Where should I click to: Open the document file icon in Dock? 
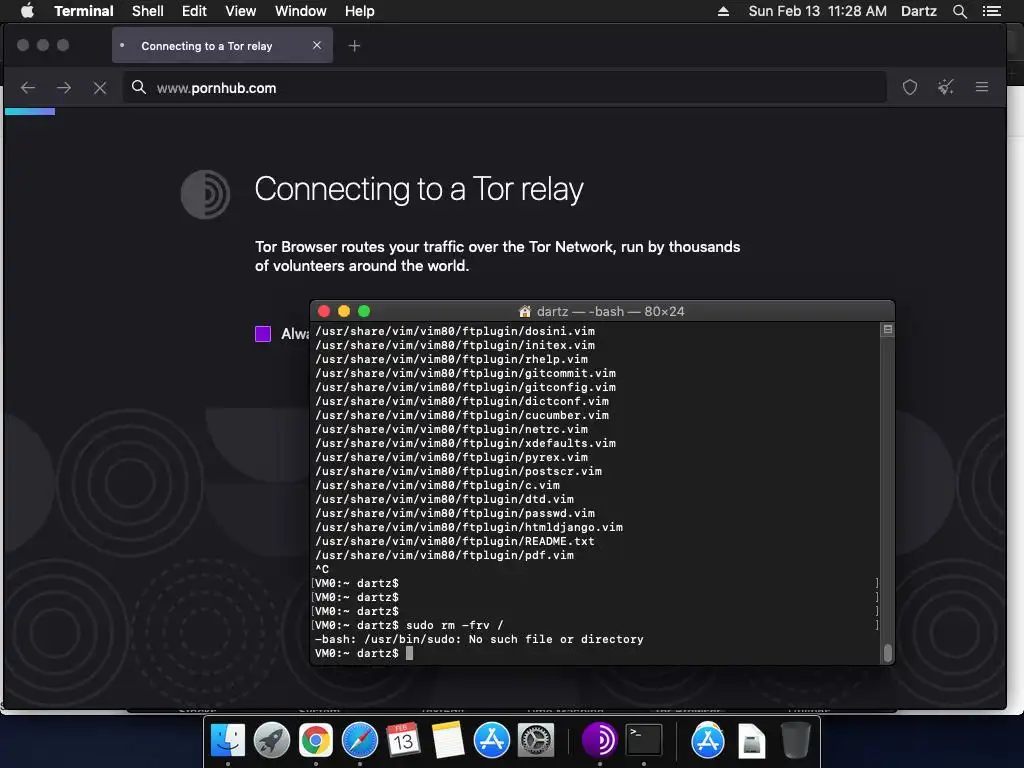tap(752, 741)
